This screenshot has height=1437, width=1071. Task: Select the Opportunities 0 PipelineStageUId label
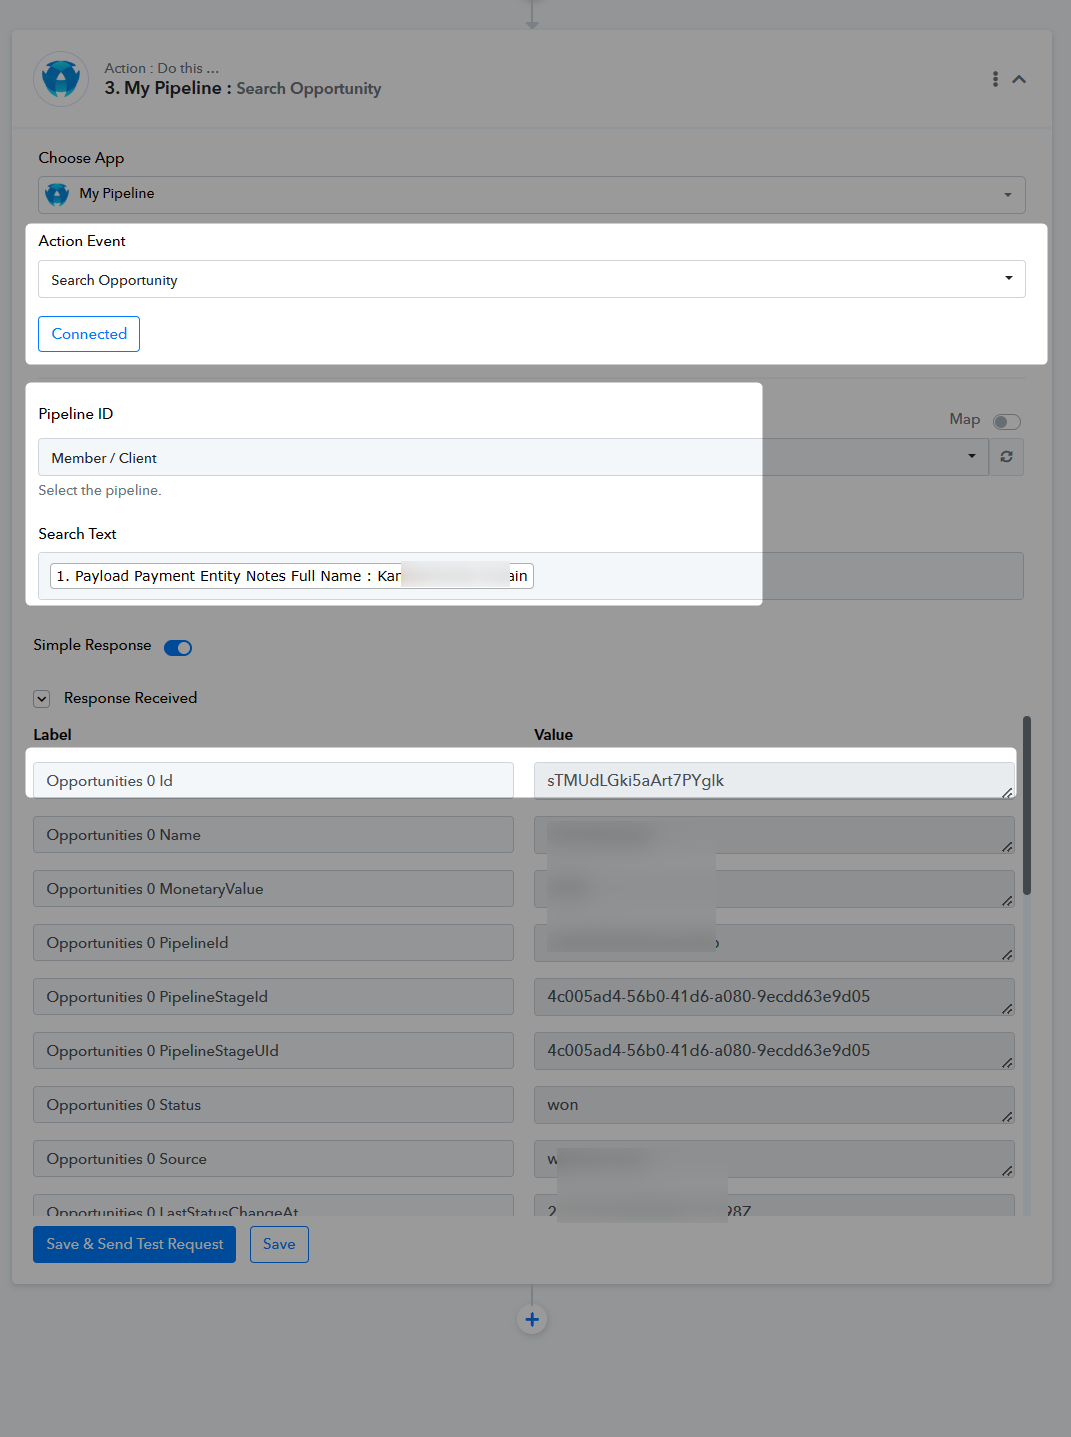pos(273,1051)
